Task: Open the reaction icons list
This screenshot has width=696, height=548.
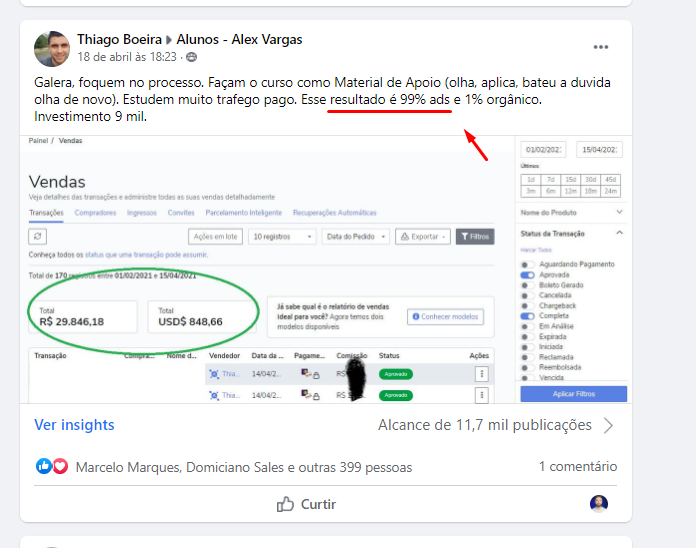Action: coord(52,466)
